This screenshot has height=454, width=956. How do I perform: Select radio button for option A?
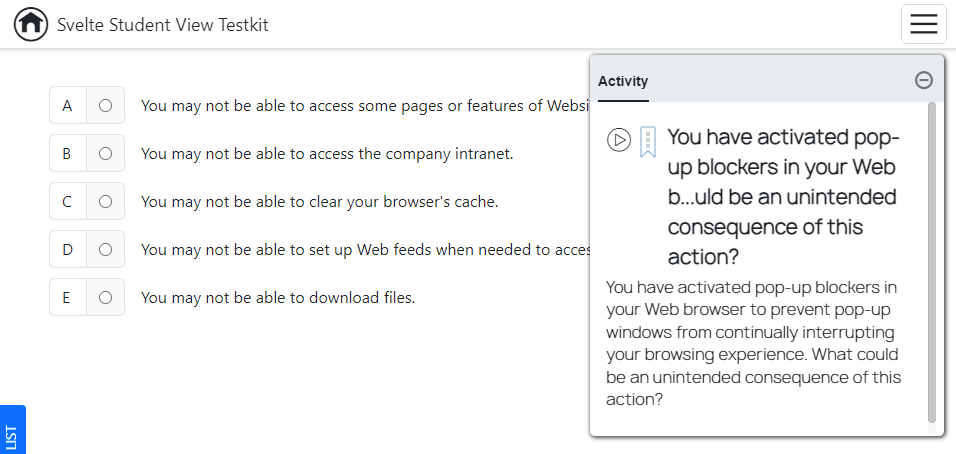(x=105, y=105)
